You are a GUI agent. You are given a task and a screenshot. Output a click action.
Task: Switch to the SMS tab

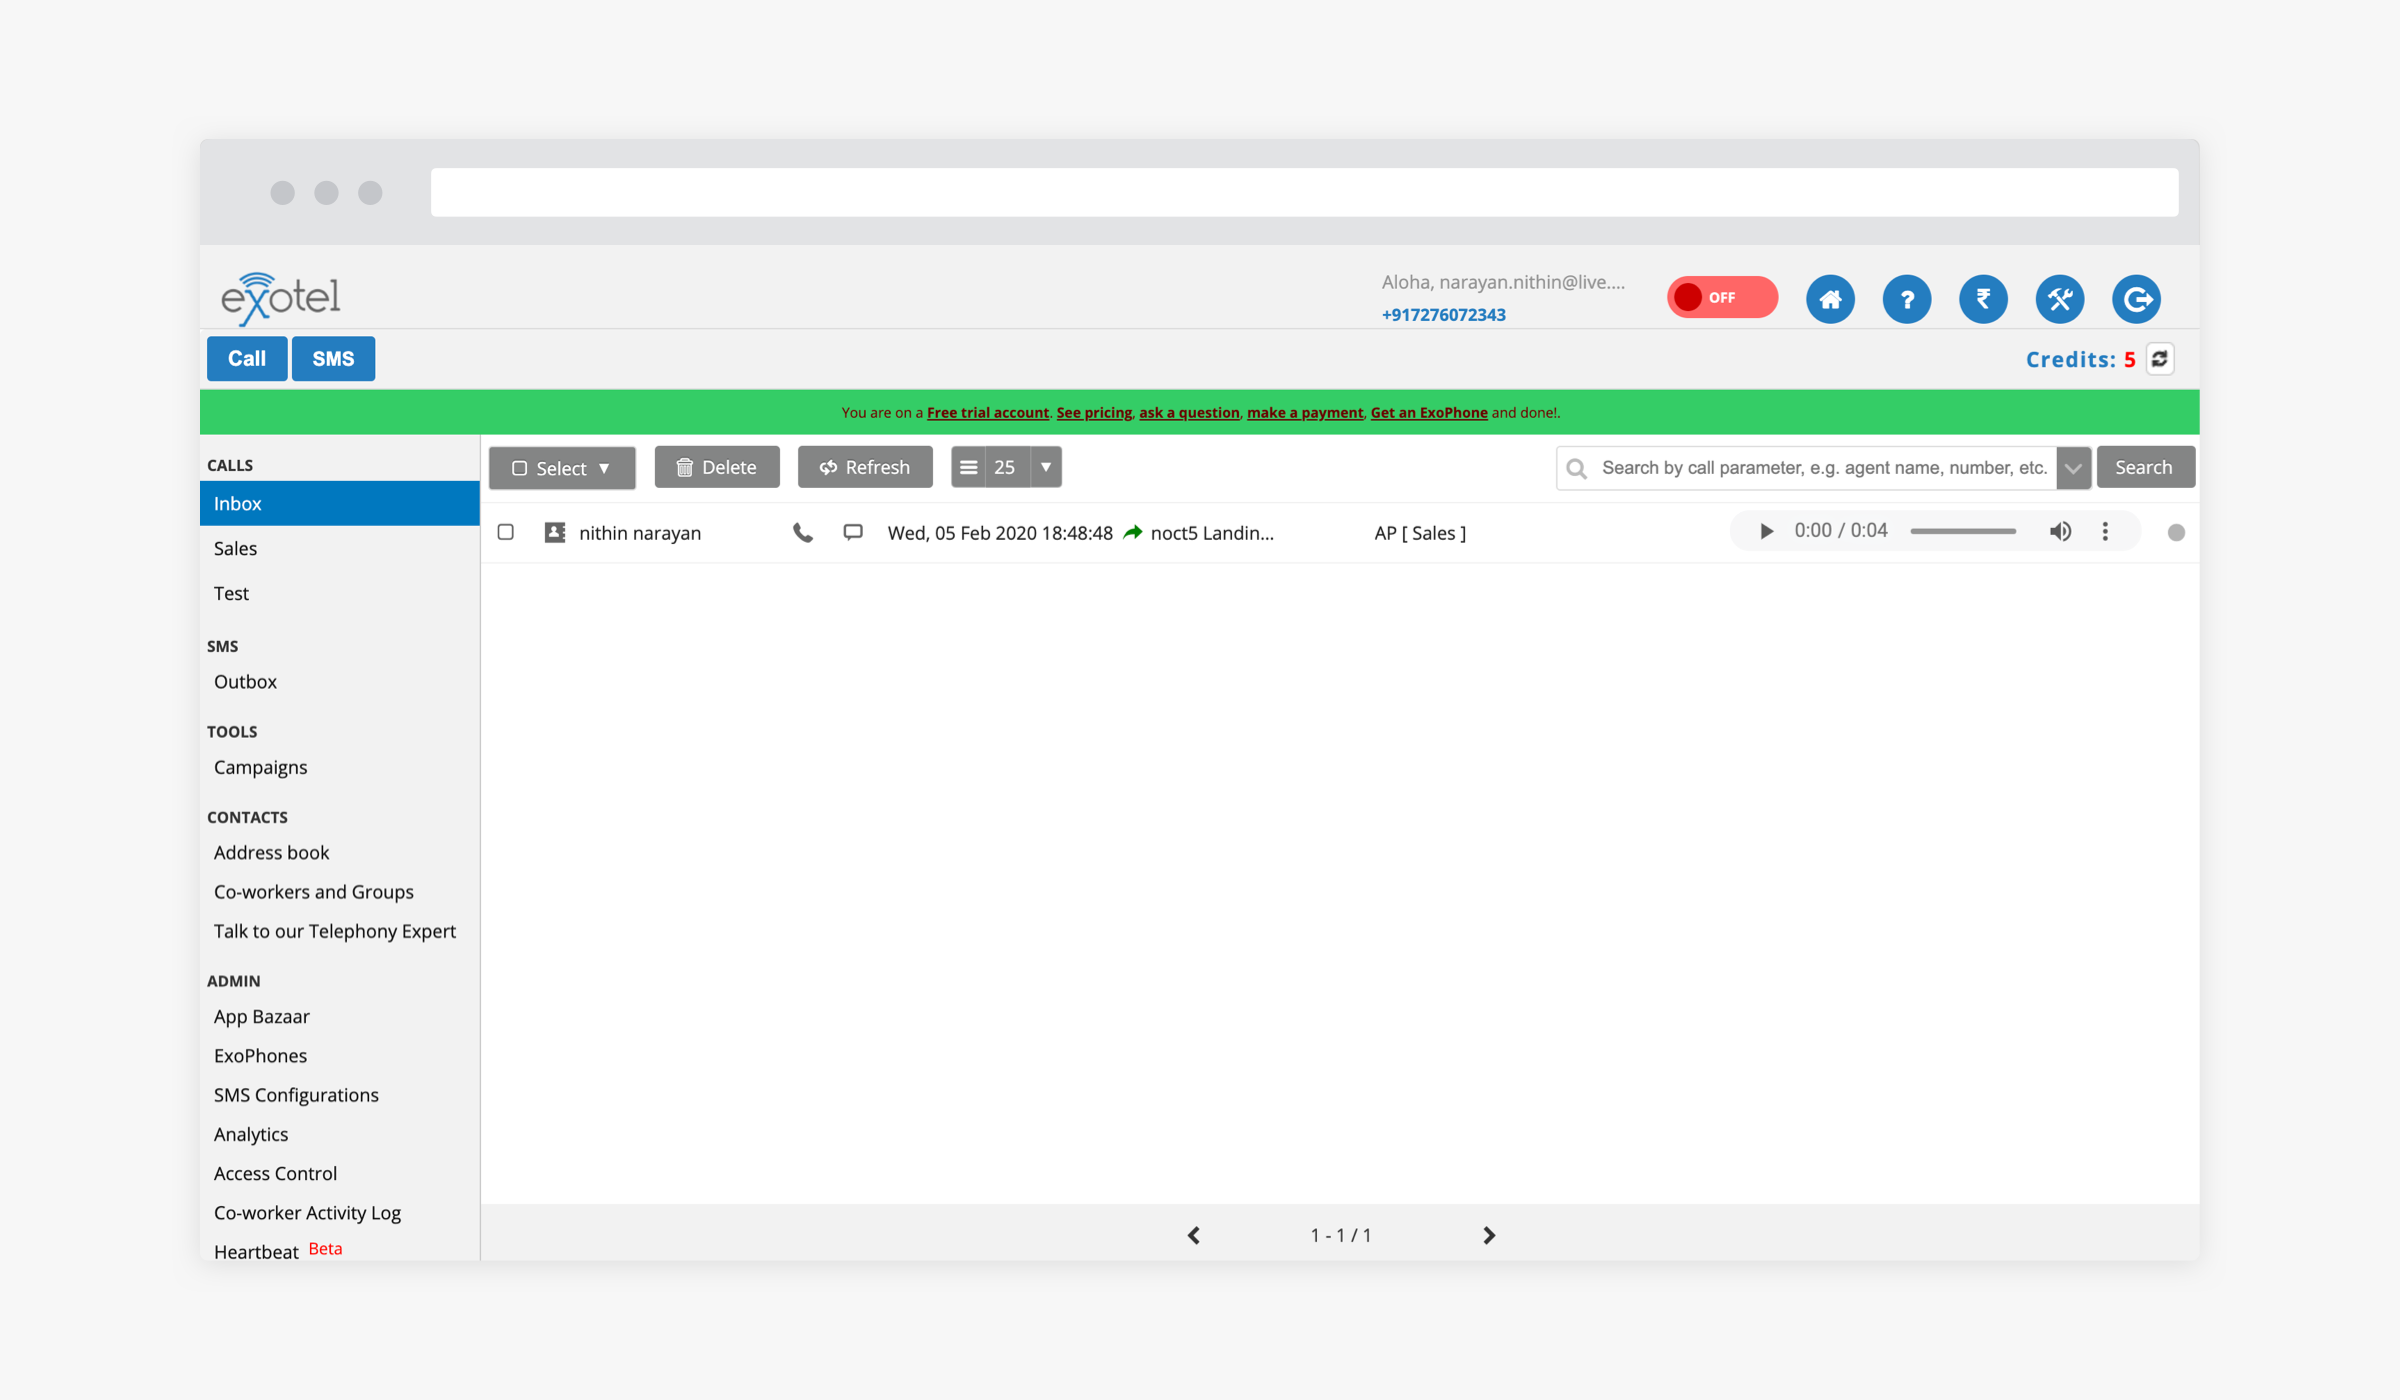point(333,359)
